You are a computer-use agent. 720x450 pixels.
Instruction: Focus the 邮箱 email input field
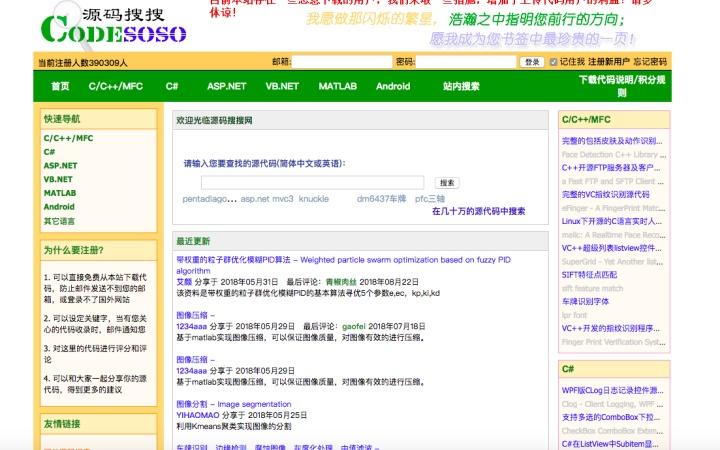pyautogui.click(x=342, y=62)
